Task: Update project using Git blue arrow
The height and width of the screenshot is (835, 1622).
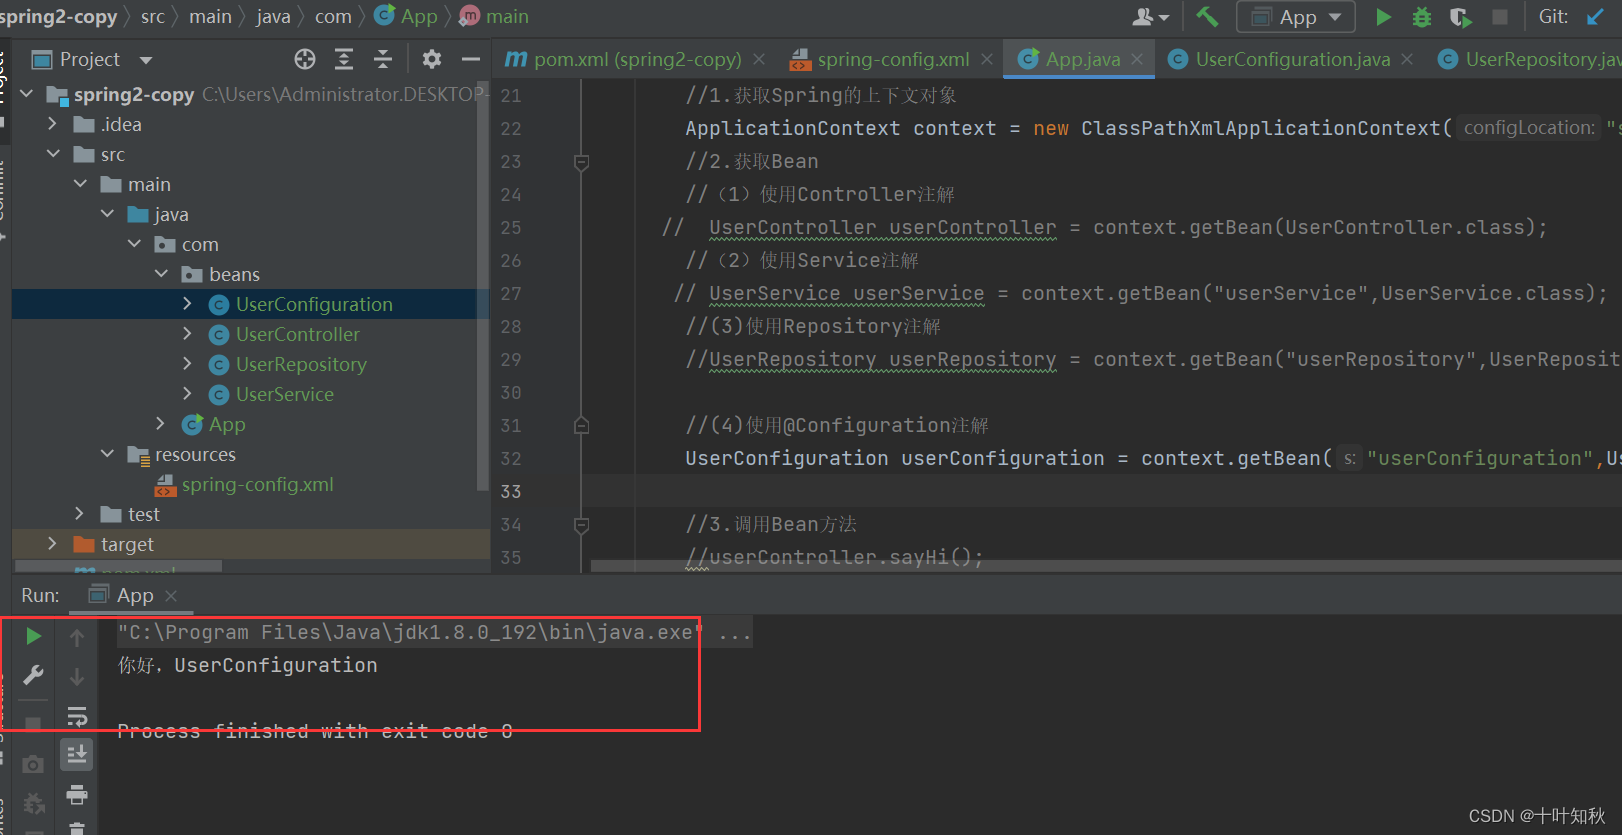Action: [x=1595, y=16]
